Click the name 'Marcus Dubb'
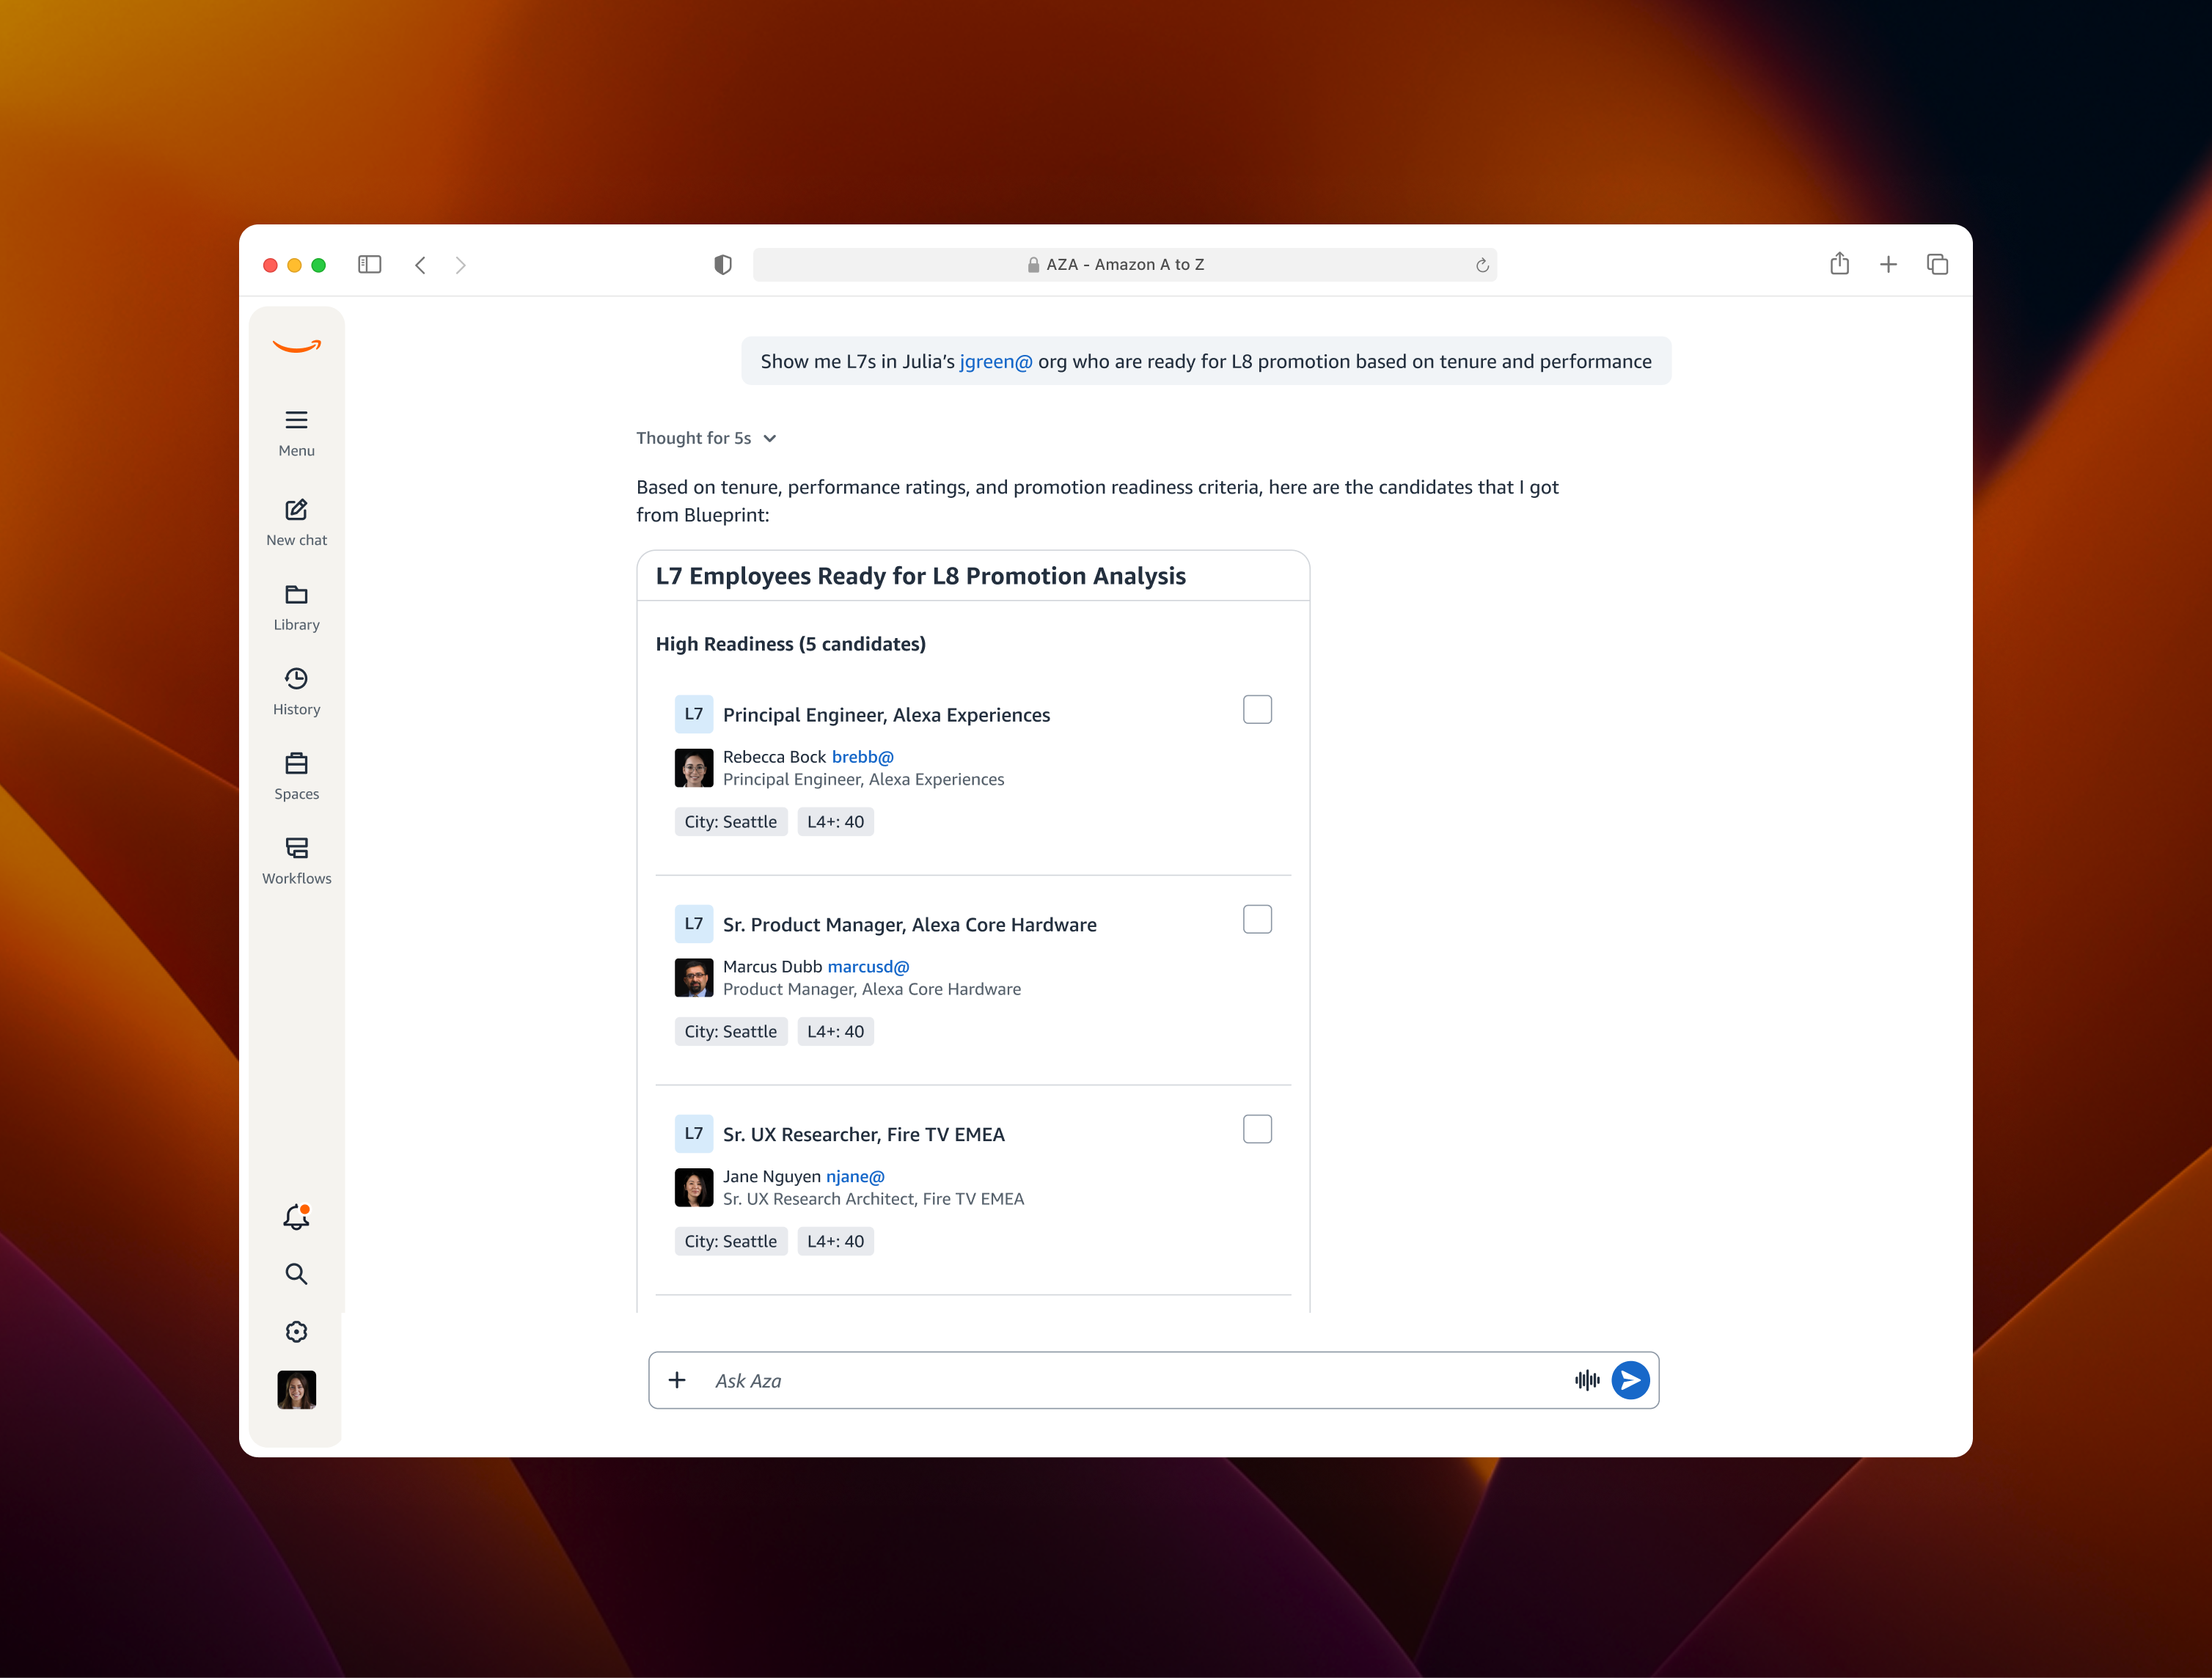The height and width of the screenshot is (1678, 2212). tap(772, 967)
